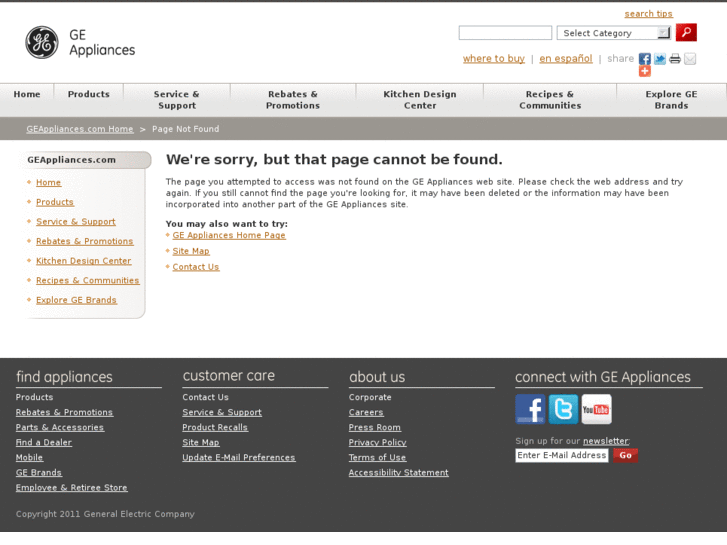This screenshot has height=545, width=727.
Task: Click the Careers footer link
Action: pyautogui.click(x=366, y=412)
